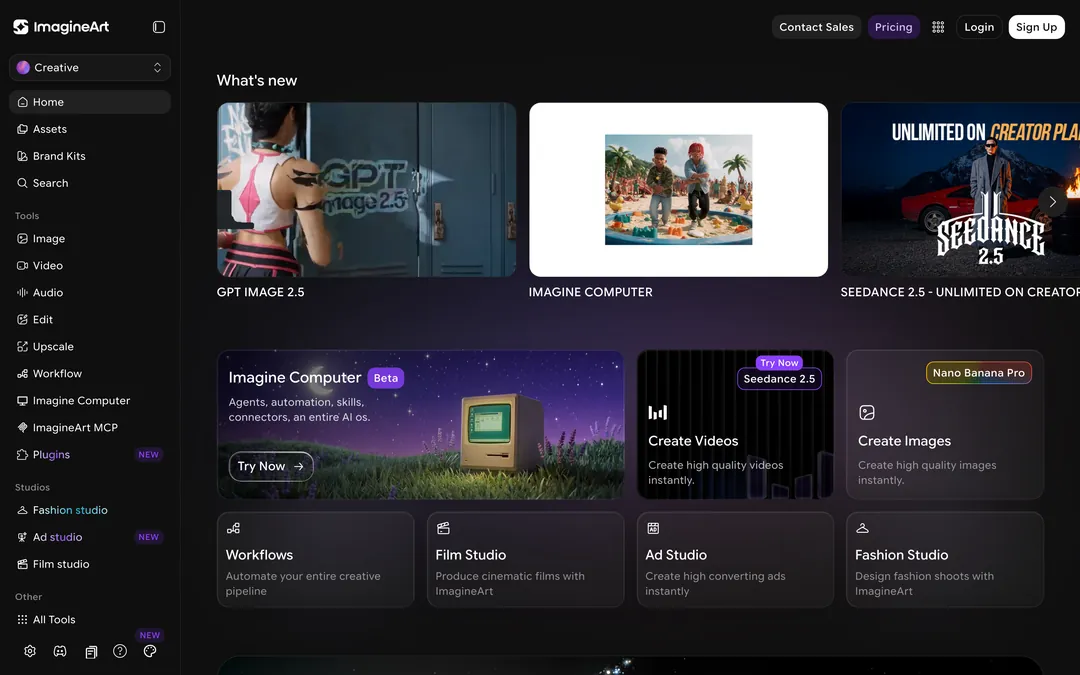Screen dimensions: 1080x675
Task: Open ImagineArt MCP in the sidebar
Action: 90,428
